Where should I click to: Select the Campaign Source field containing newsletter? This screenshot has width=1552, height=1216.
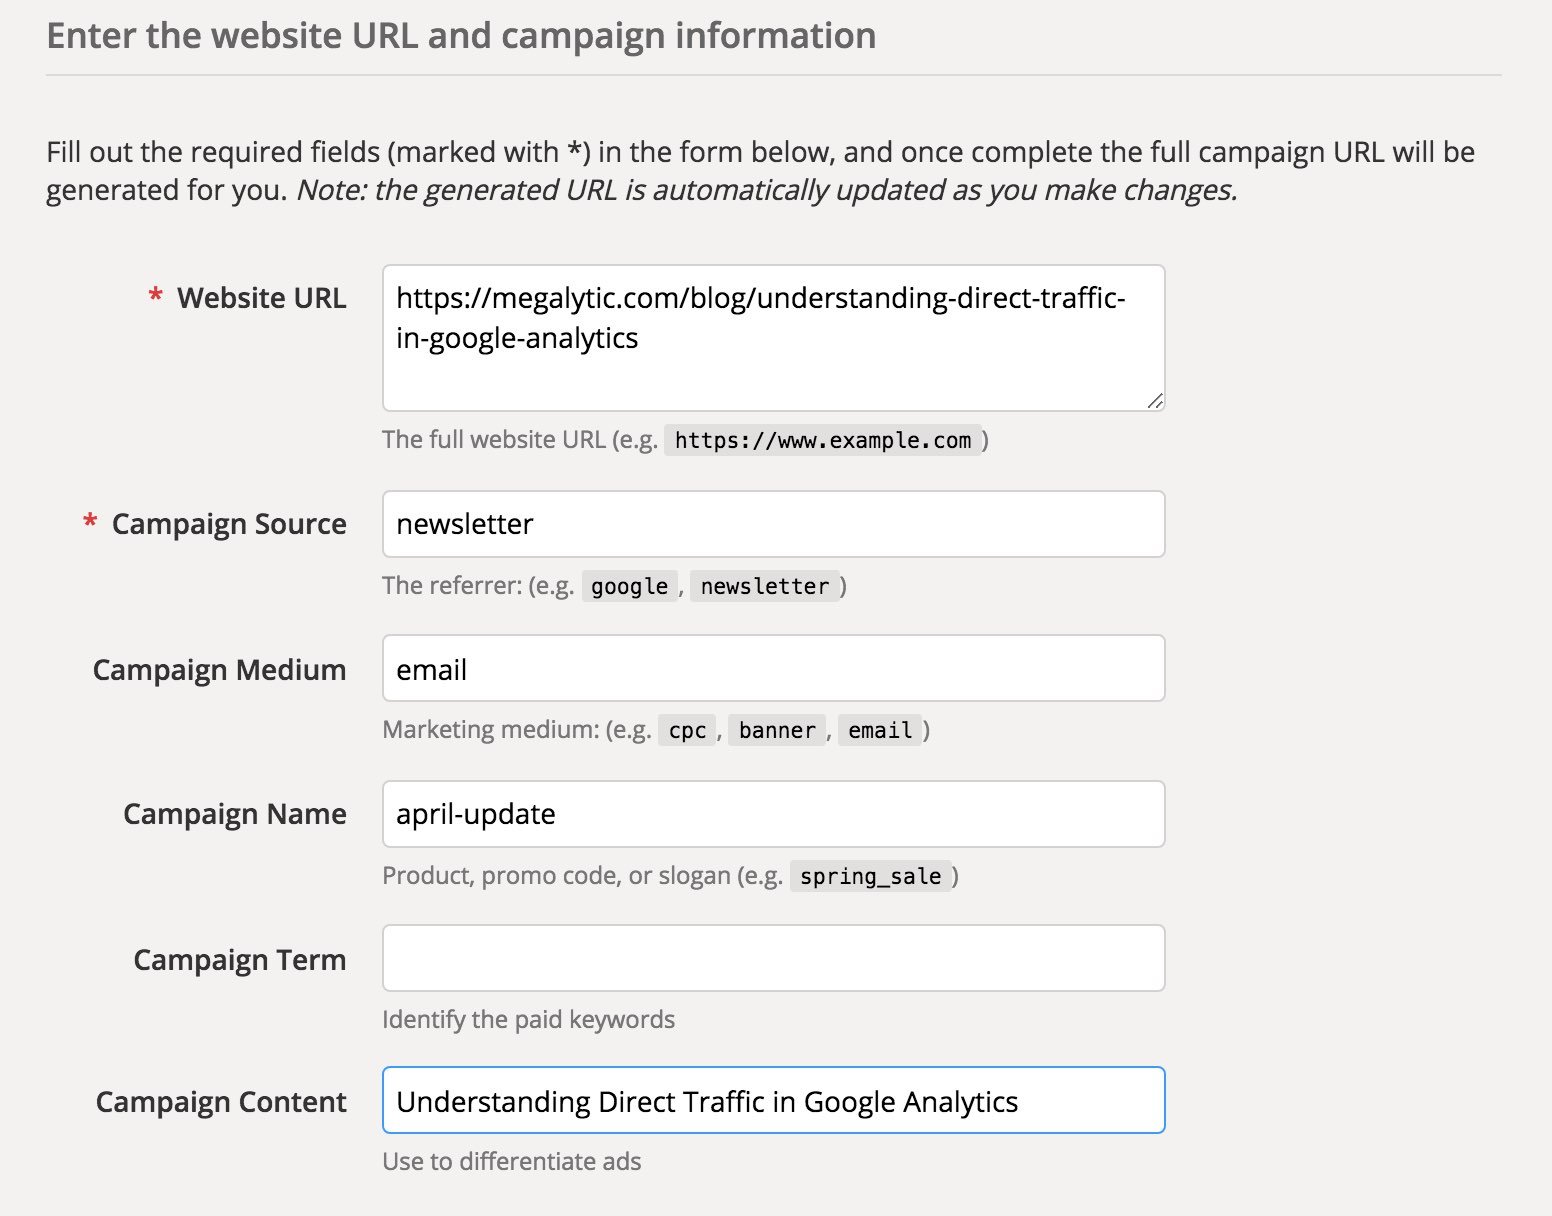click(772, 524)
